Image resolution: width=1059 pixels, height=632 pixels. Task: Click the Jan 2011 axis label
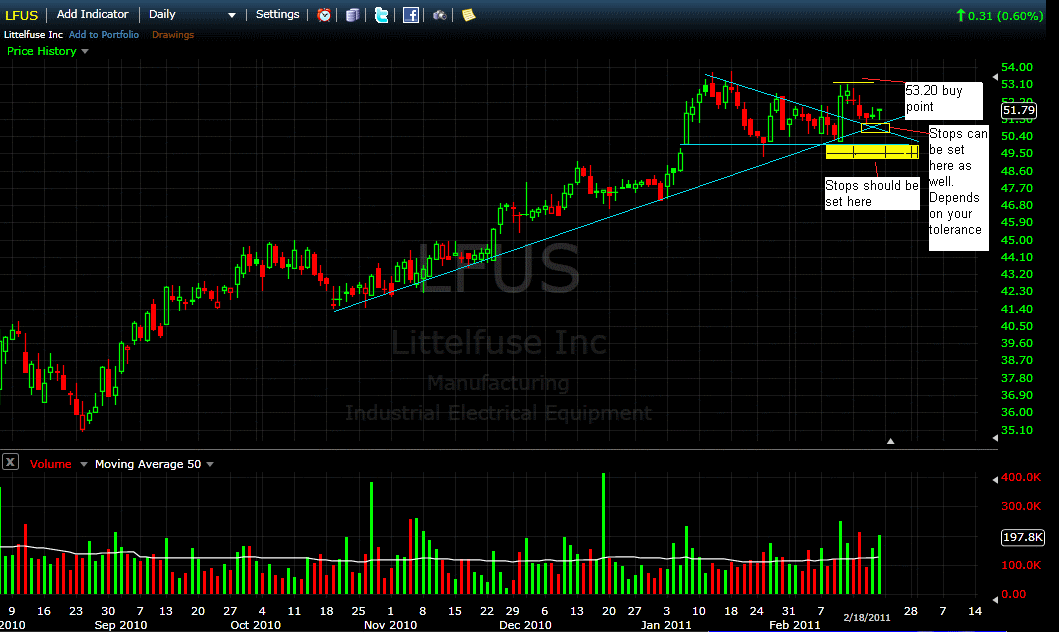[666, 625]
